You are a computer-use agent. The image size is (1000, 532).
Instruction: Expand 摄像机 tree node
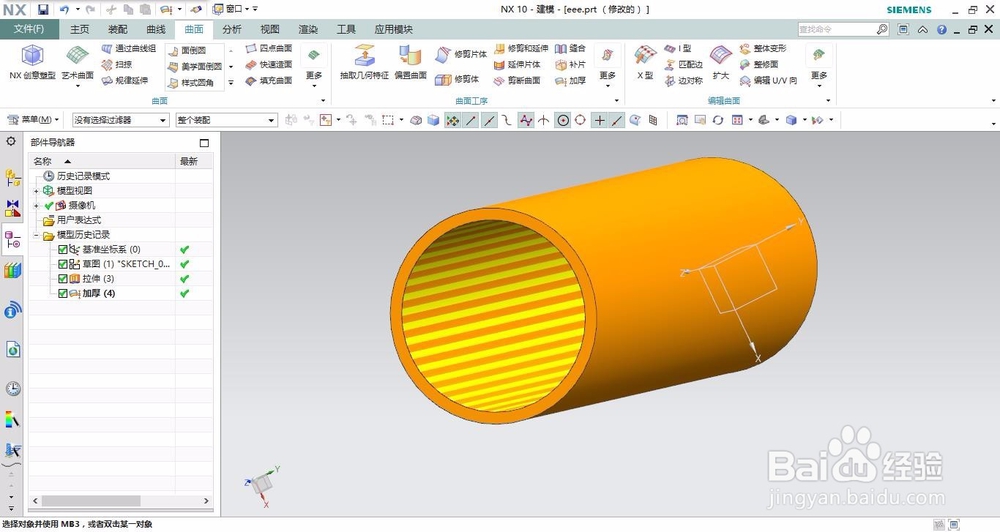tap(36, 205)
